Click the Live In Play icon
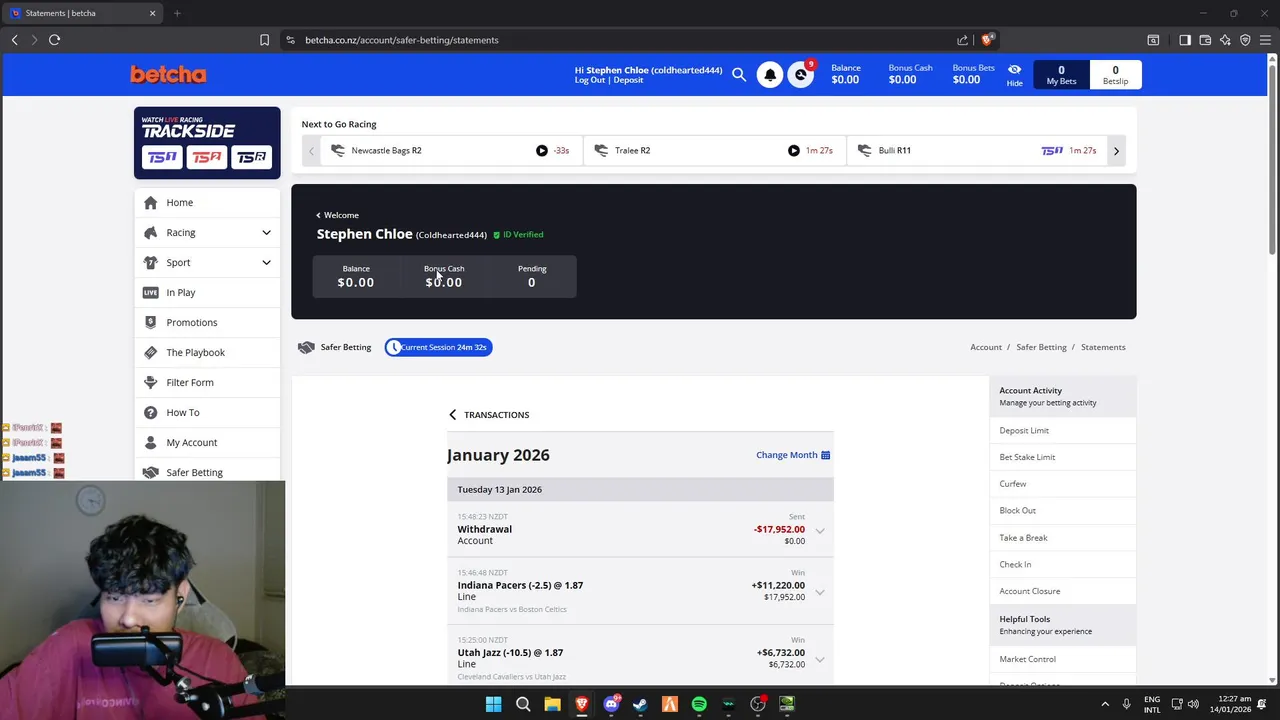 (150, 292)
